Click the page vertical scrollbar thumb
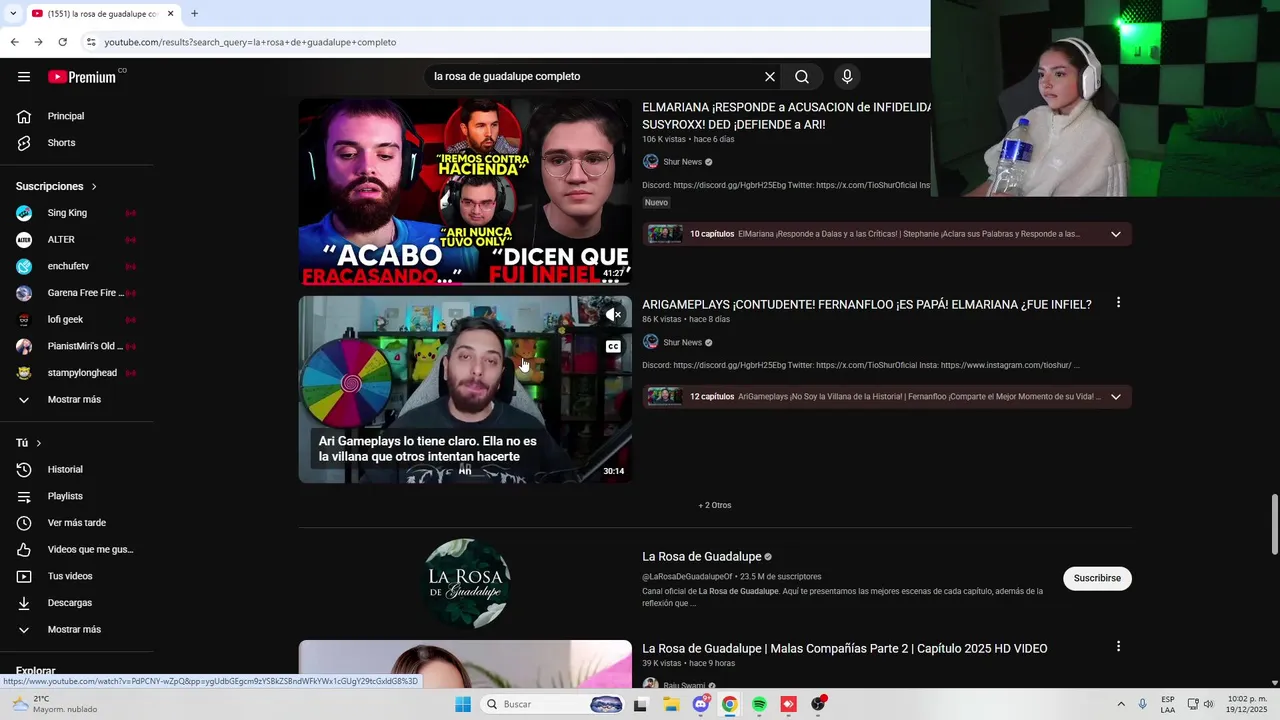Image resolution: width=1280 pixels, height=720 pixels. coord(1274,523)
